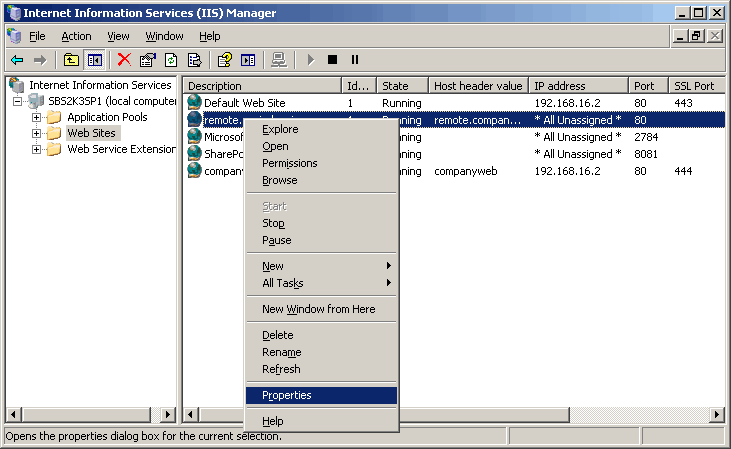The height and width of the screenshot is (449, 731).
Task: Sort by the Description column header
Action: (x=262, y=86)
